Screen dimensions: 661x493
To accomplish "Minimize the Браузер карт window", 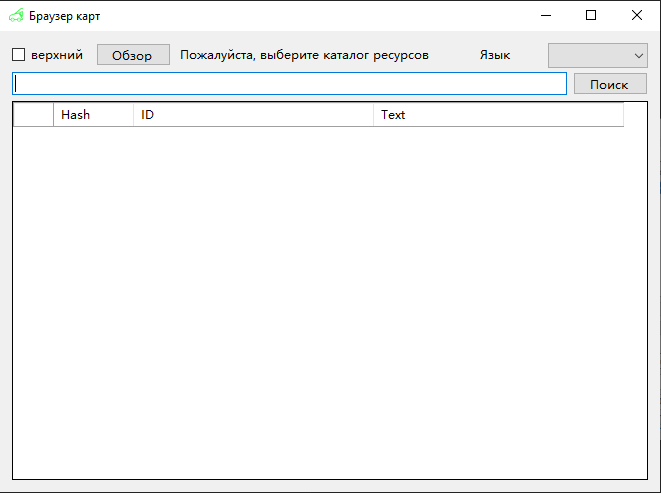I will click(x=546, y=15).
